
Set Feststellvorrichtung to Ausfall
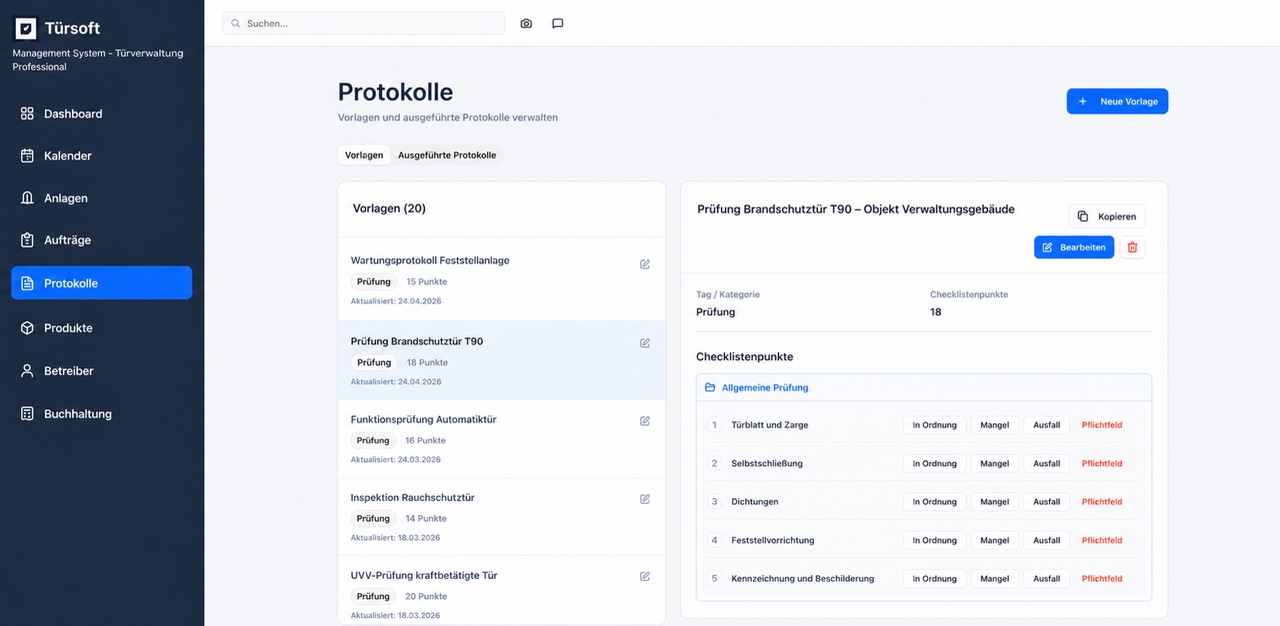(1047, 541)
